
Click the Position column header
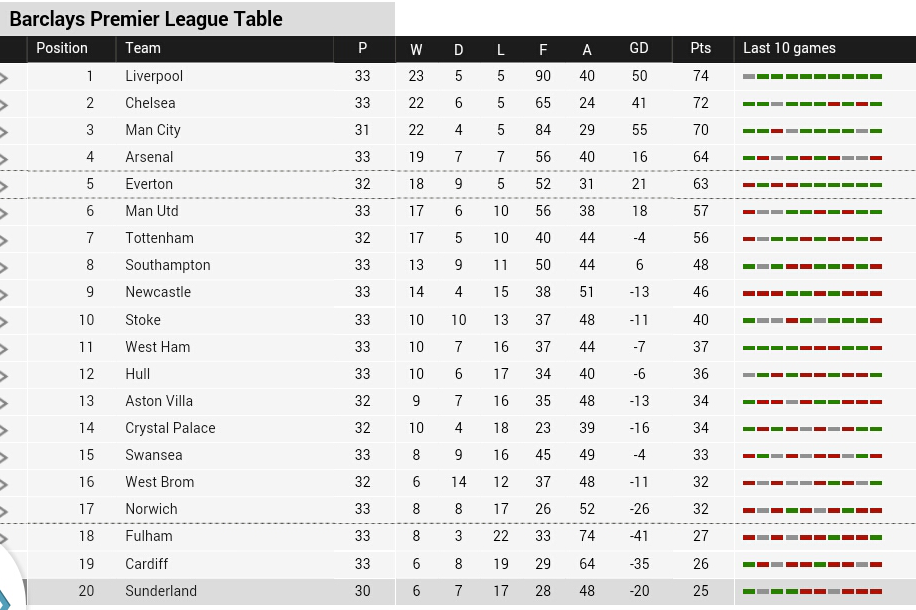62,48
